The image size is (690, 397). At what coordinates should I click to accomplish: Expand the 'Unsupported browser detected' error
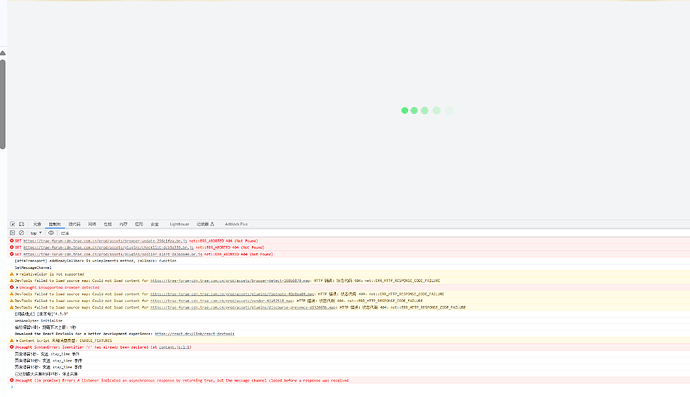pyautogui.click(x=17, y=287)
